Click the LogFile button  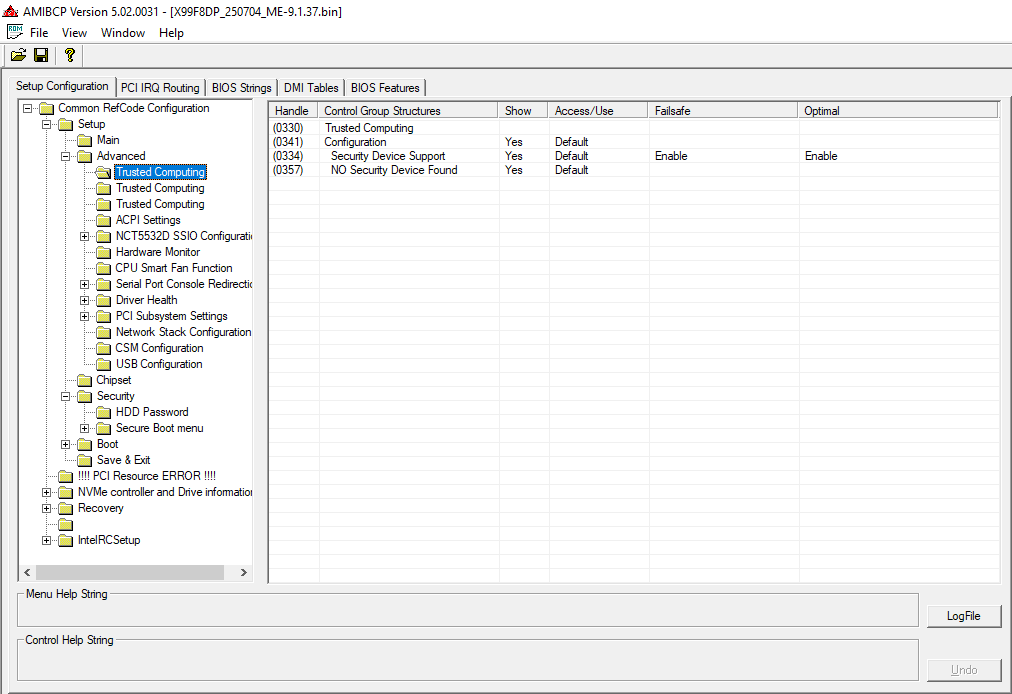pyautogui.click(x=964, y=617)
